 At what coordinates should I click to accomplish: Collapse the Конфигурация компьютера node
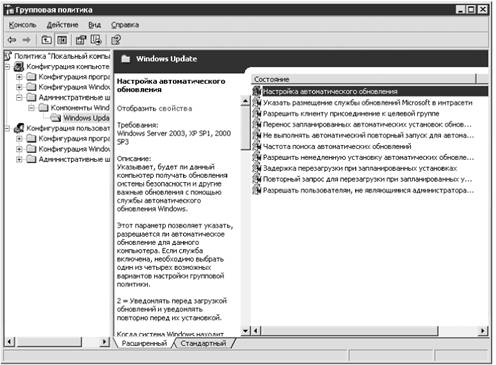point(7,67)
